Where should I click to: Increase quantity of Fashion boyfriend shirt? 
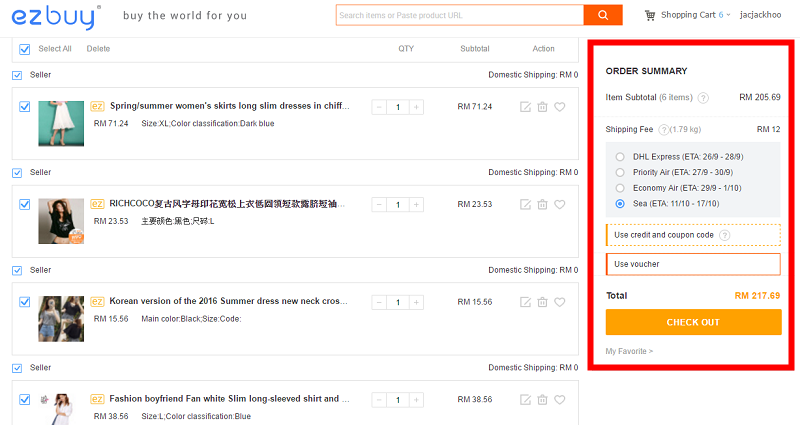(416, 400)
